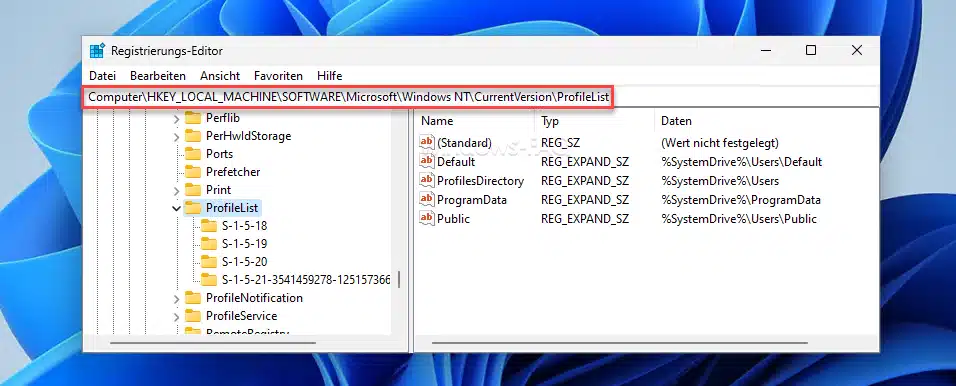Select the ProgramData value name
The width and height of the screenshot is (956, 386).
tap(472, 200)
